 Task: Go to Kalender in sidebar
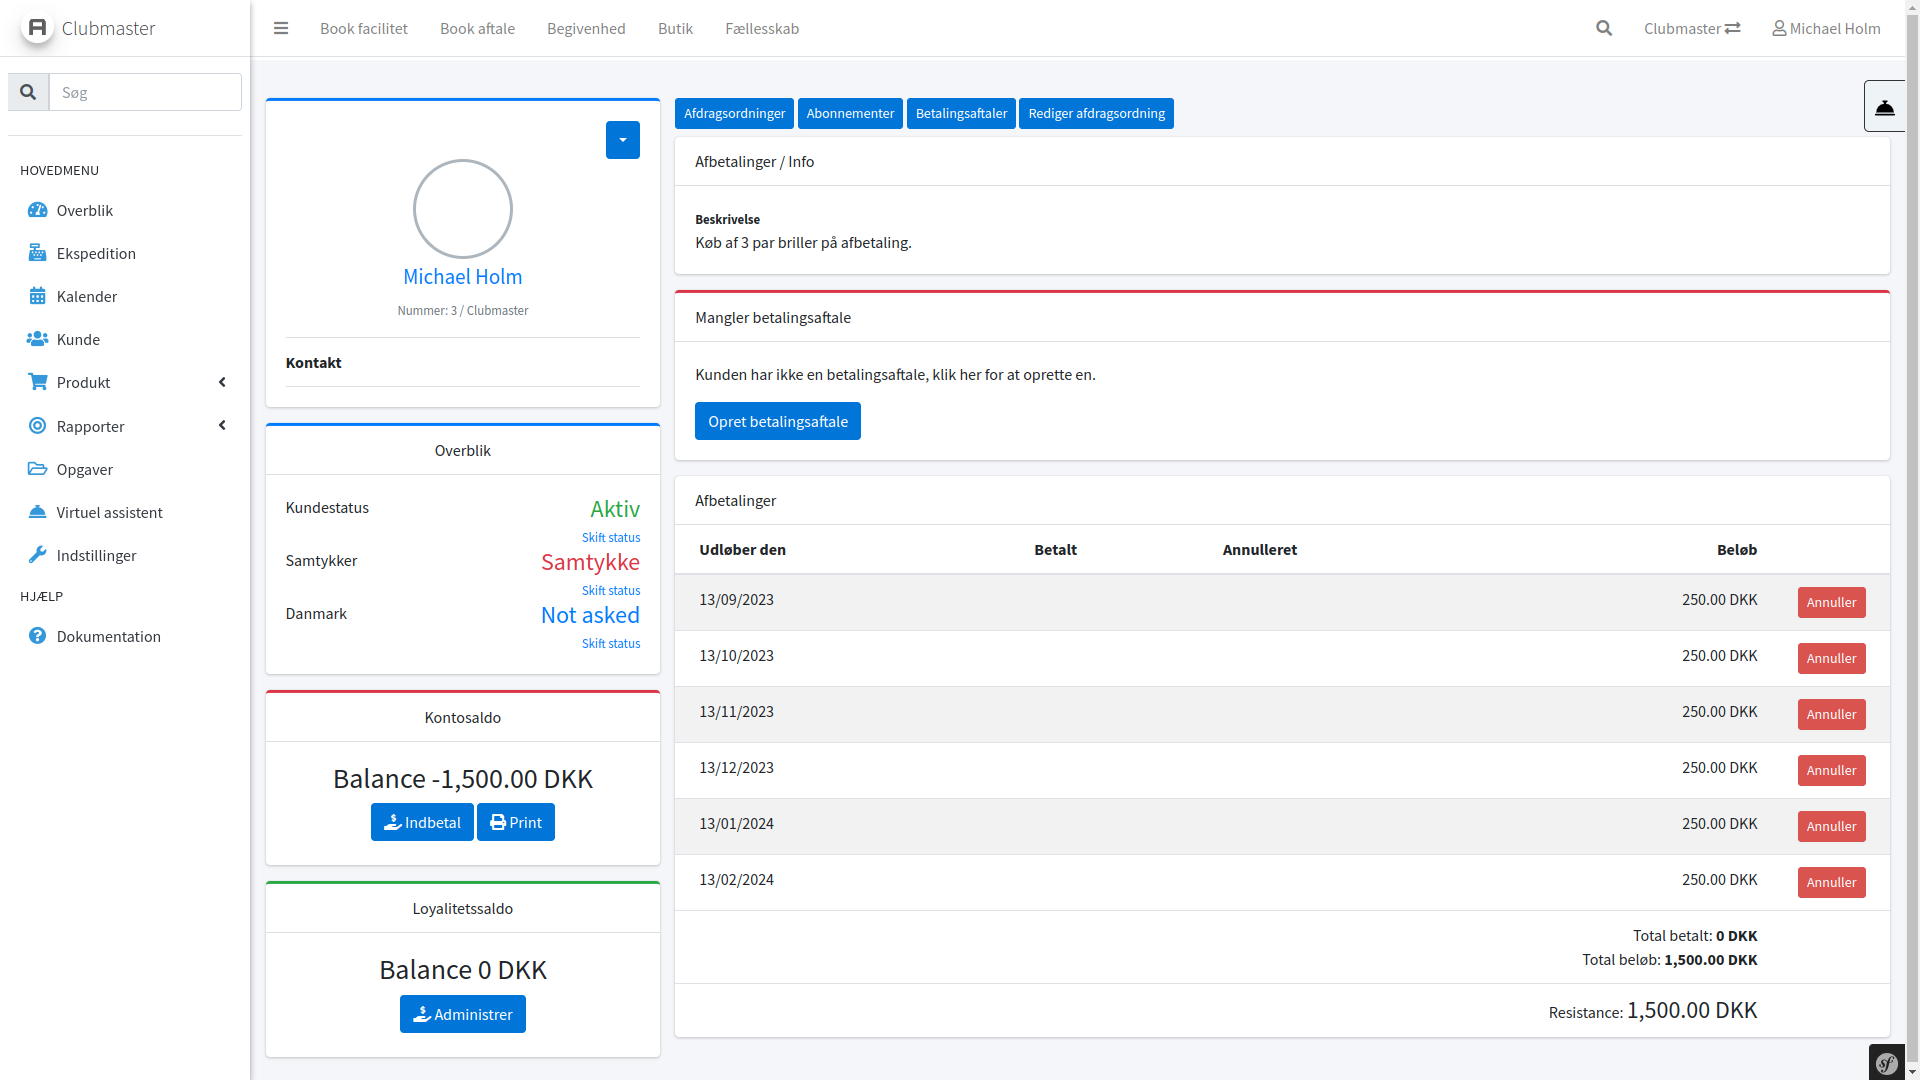(87, 296)
